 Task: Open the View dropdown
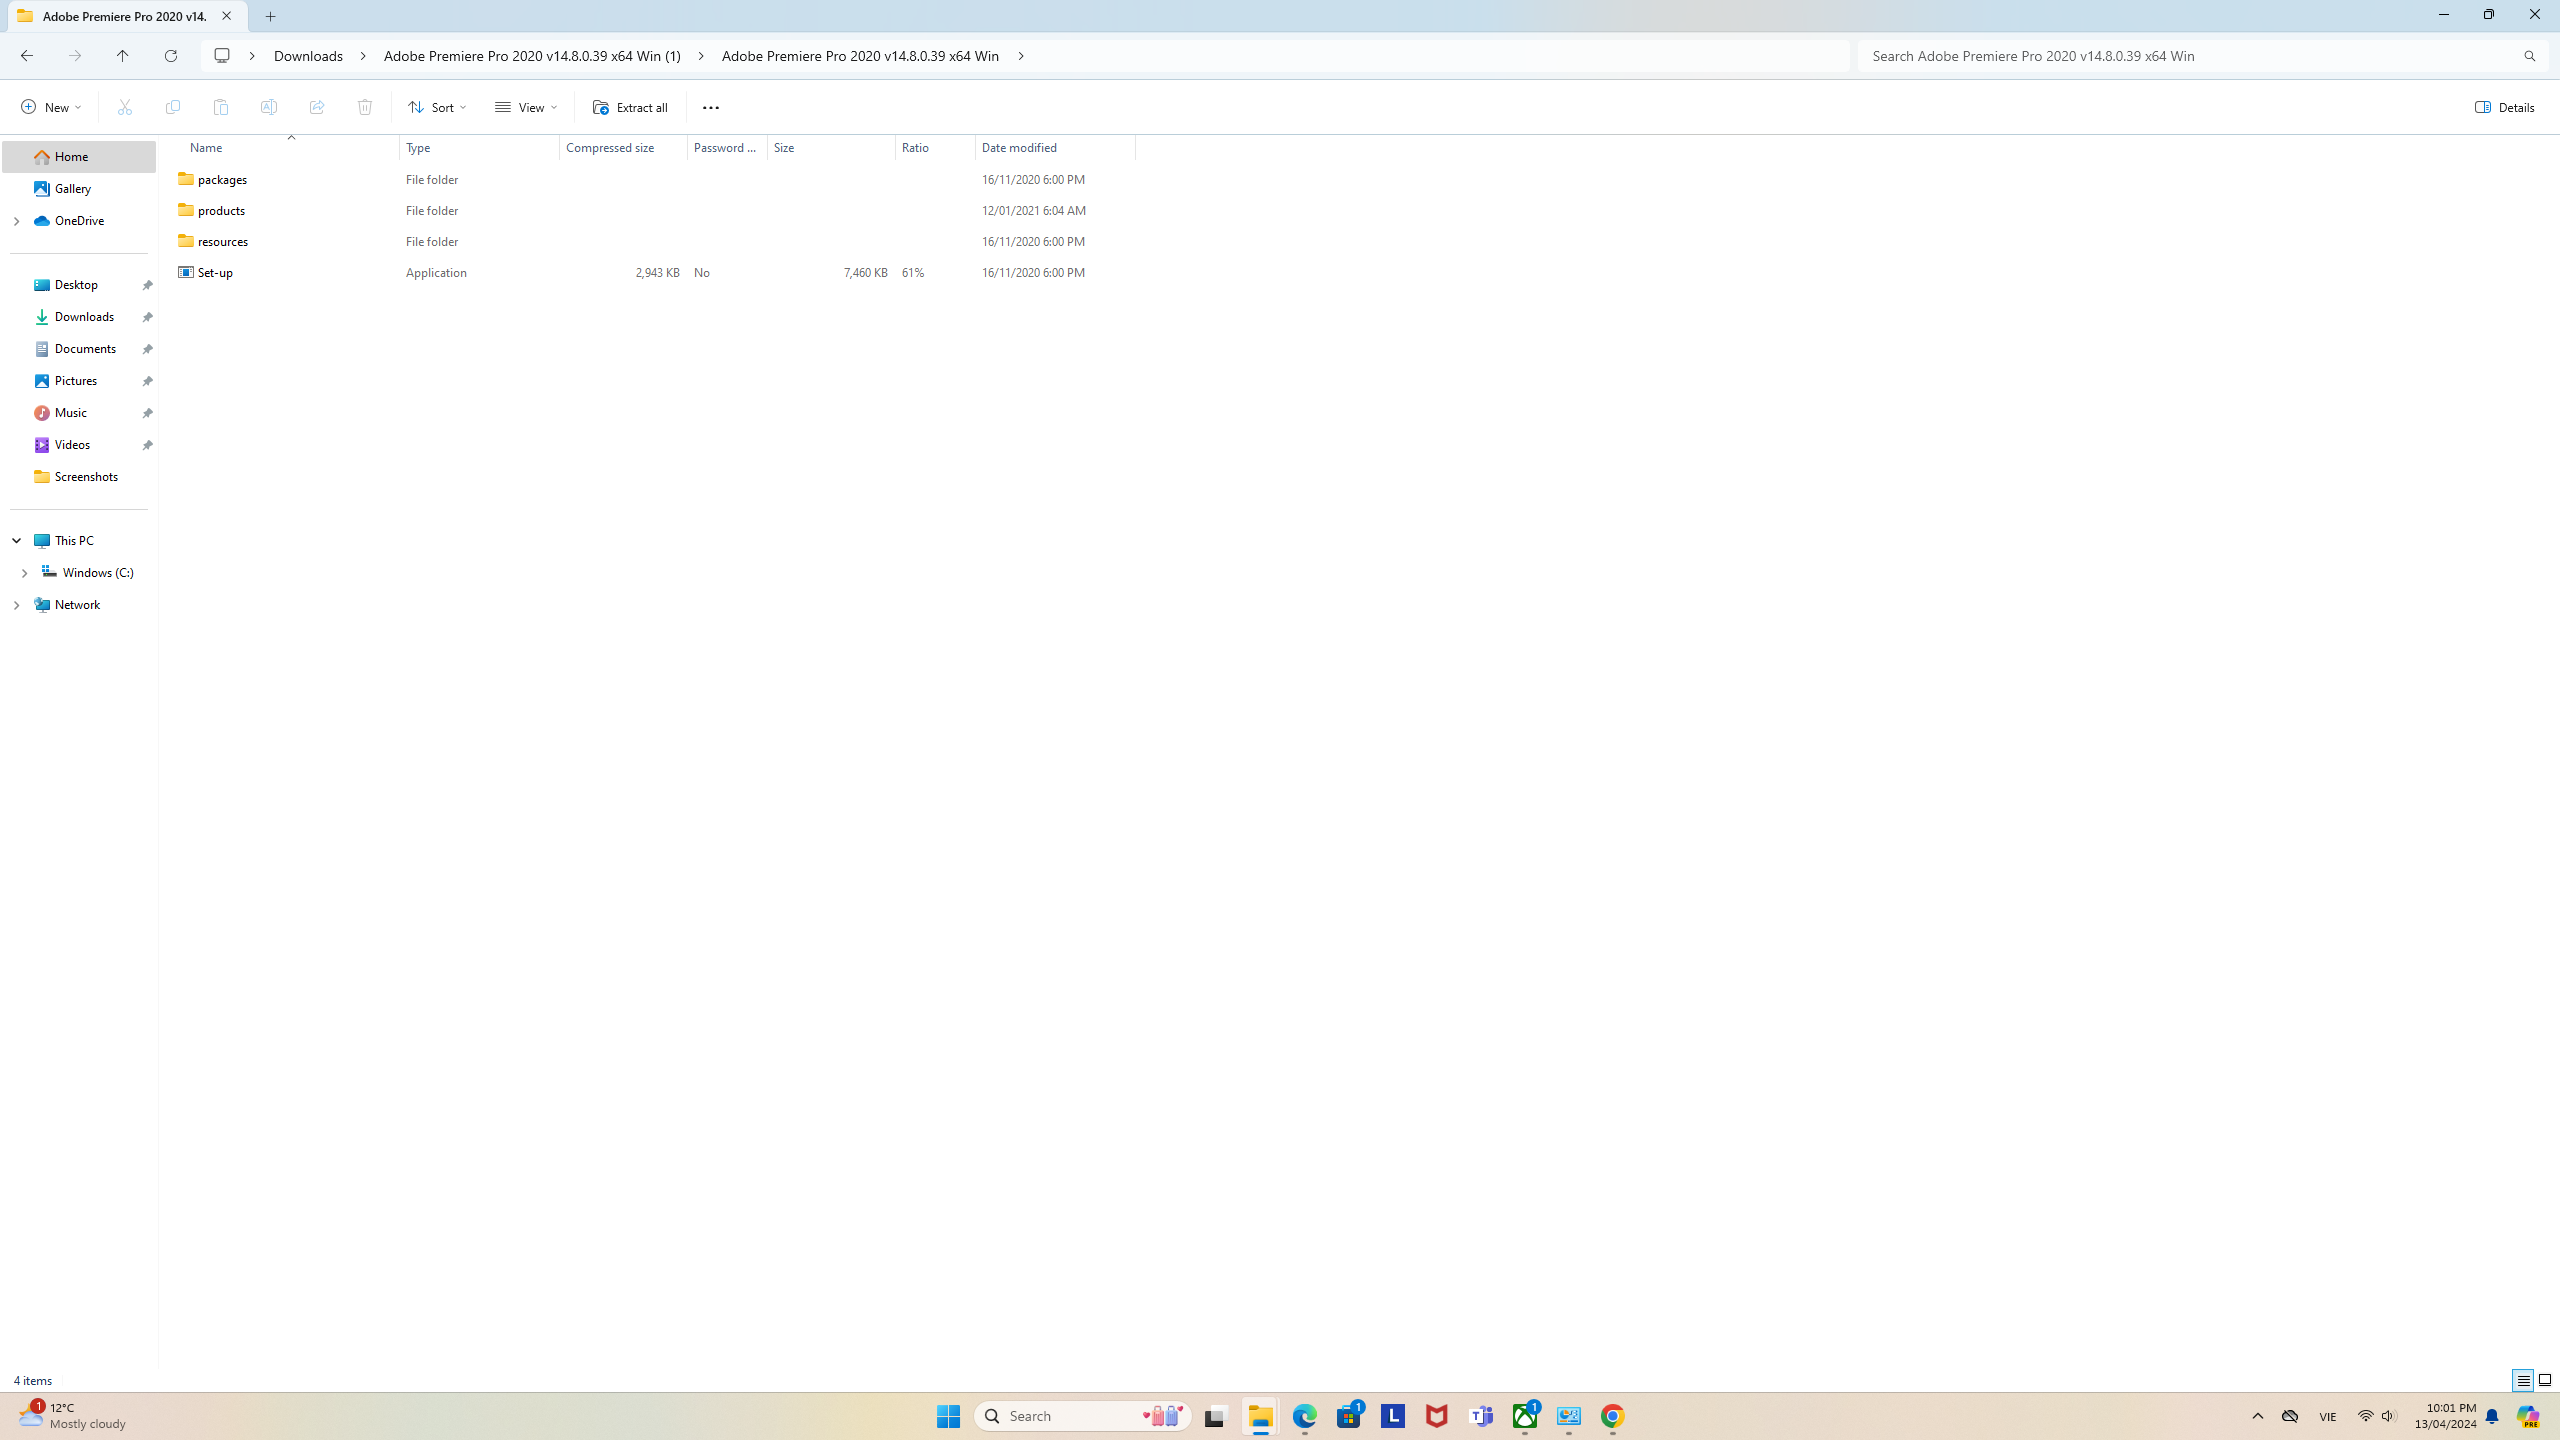point(526,107)
